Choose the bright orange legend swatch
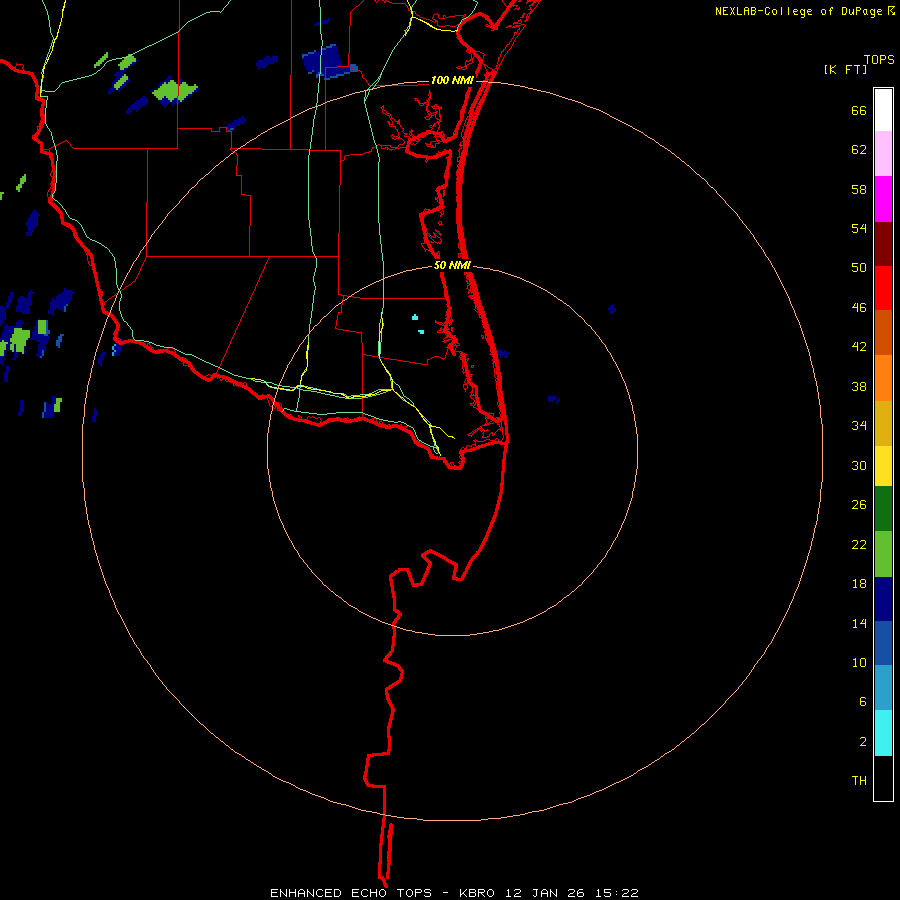This screenshot has height=900, width=900. (x=883, y=378)
